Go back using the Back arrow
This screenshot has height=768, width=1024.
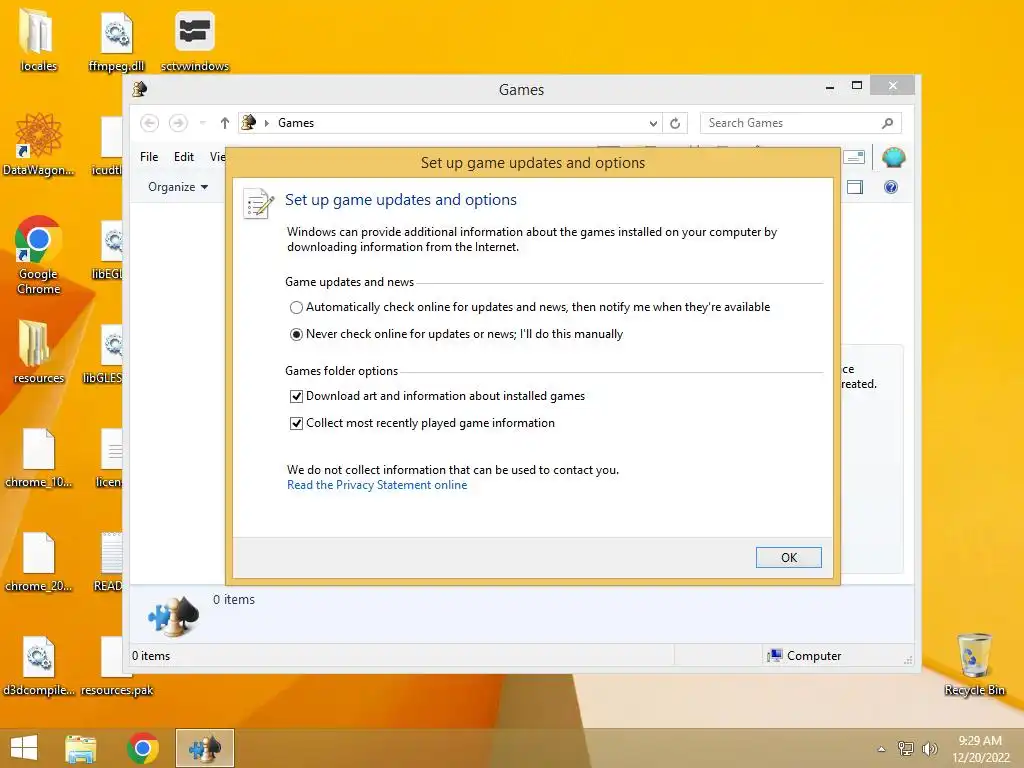pos(150,123)
